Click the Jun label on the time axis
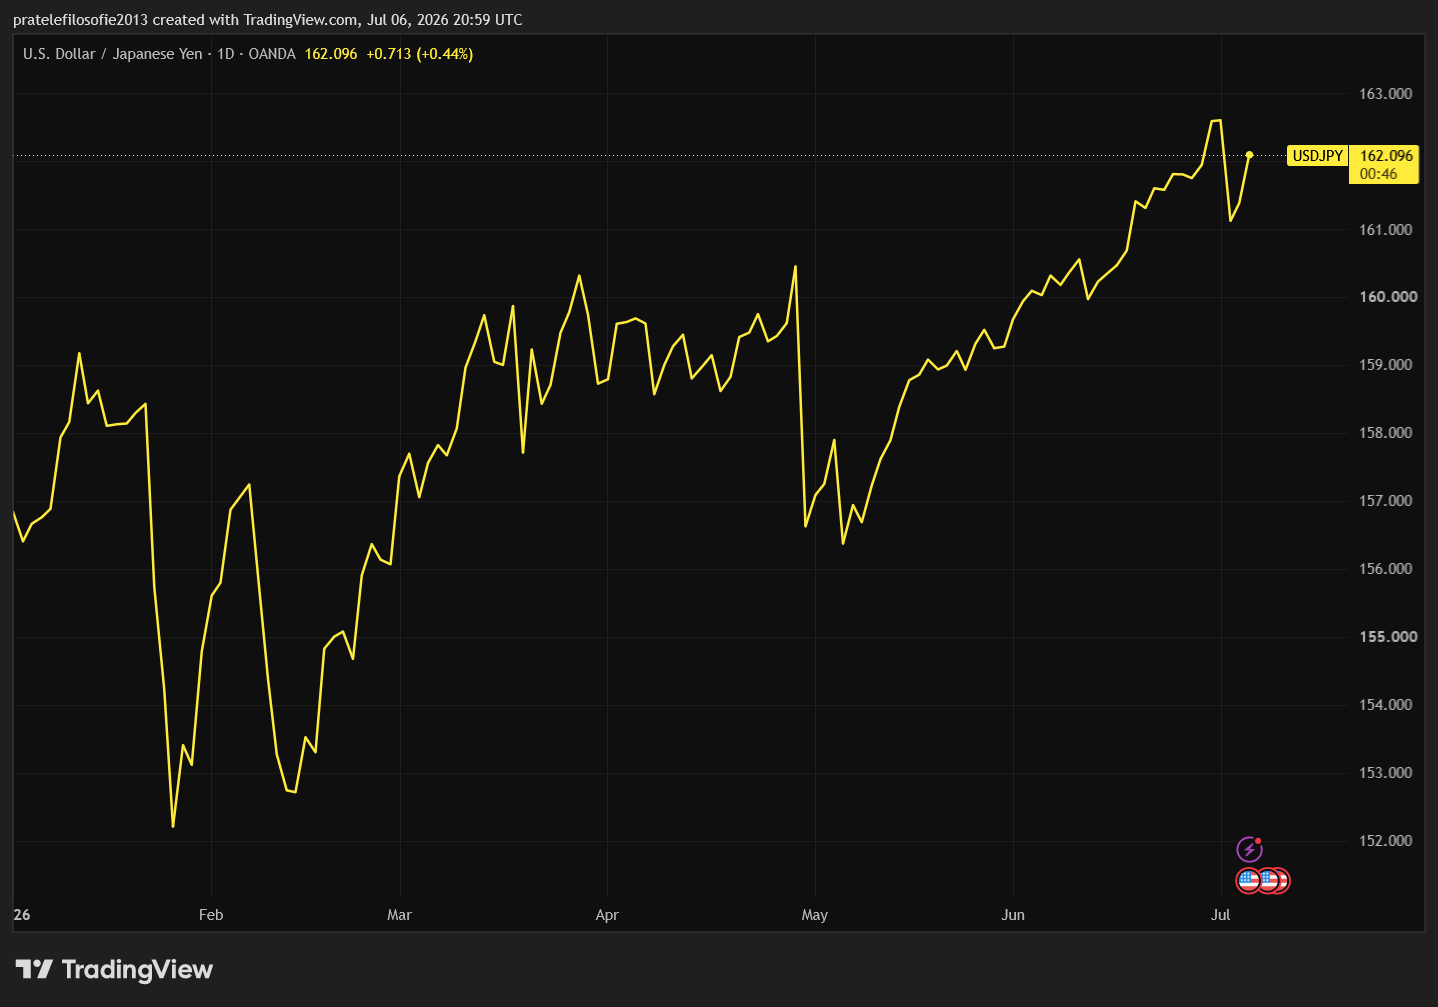Image resolution: width=1438 pixels, height=1007 pixels. 1013,915
